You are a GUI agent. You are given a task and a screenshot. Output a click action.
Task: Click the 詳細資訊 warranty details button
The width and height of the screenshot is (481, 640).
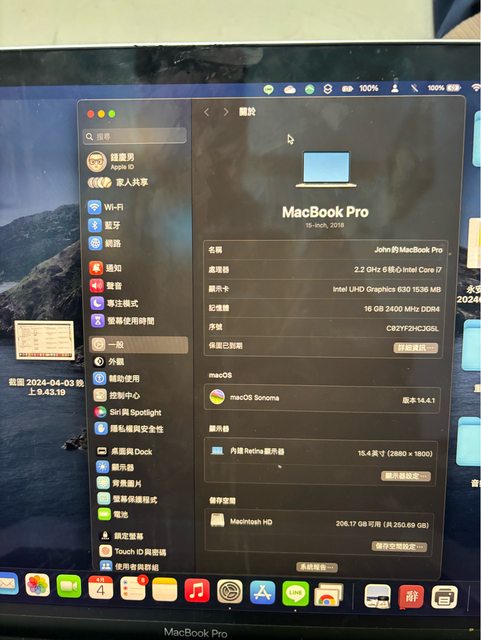(416, 347)
